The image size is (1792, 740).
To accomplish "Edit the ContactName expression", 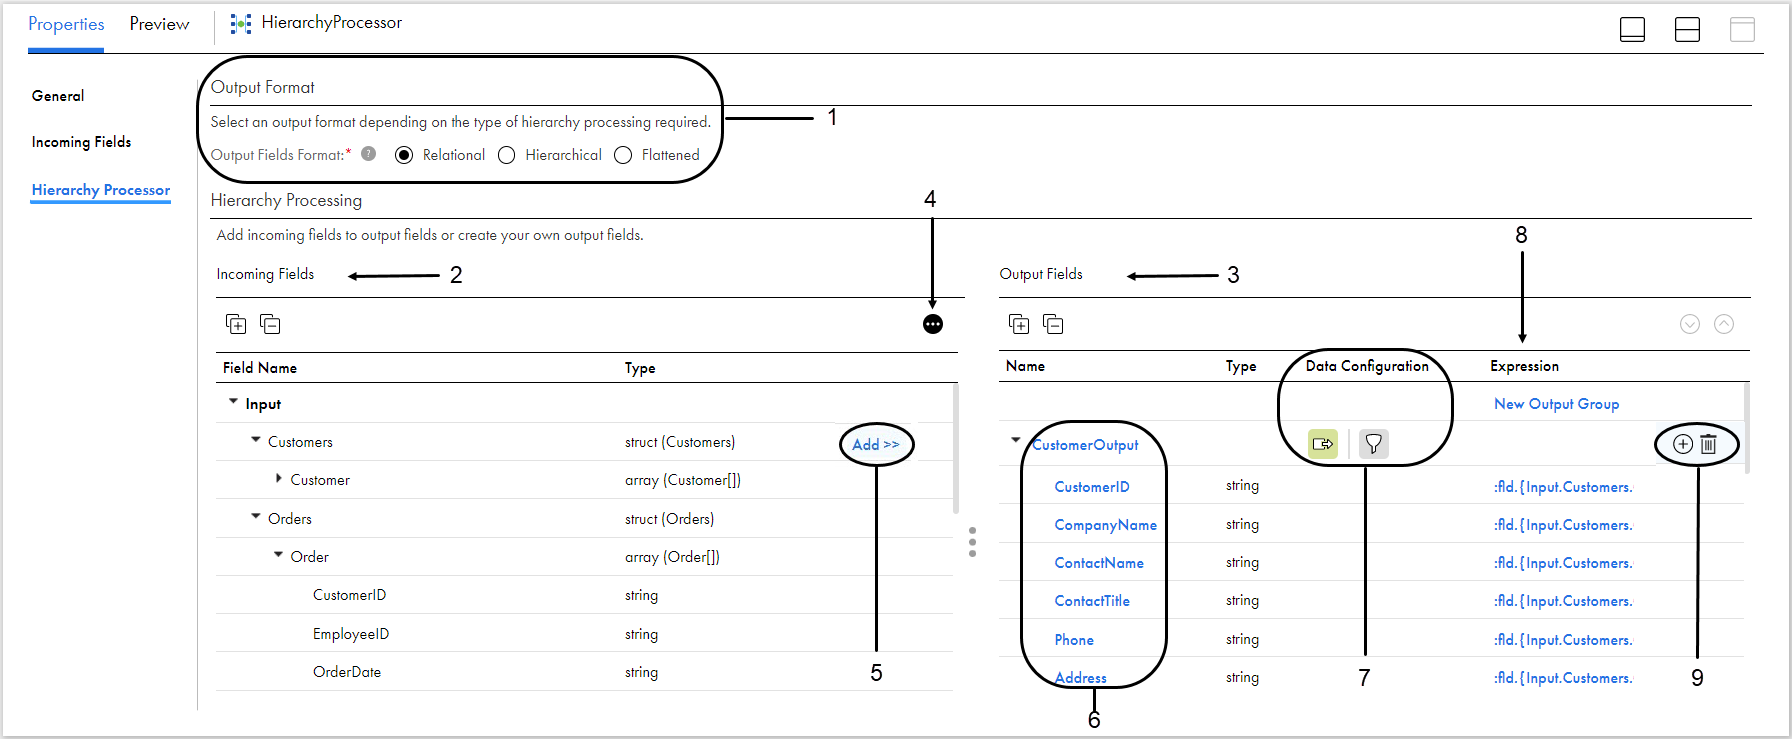I will click(x=1563, y=563).
